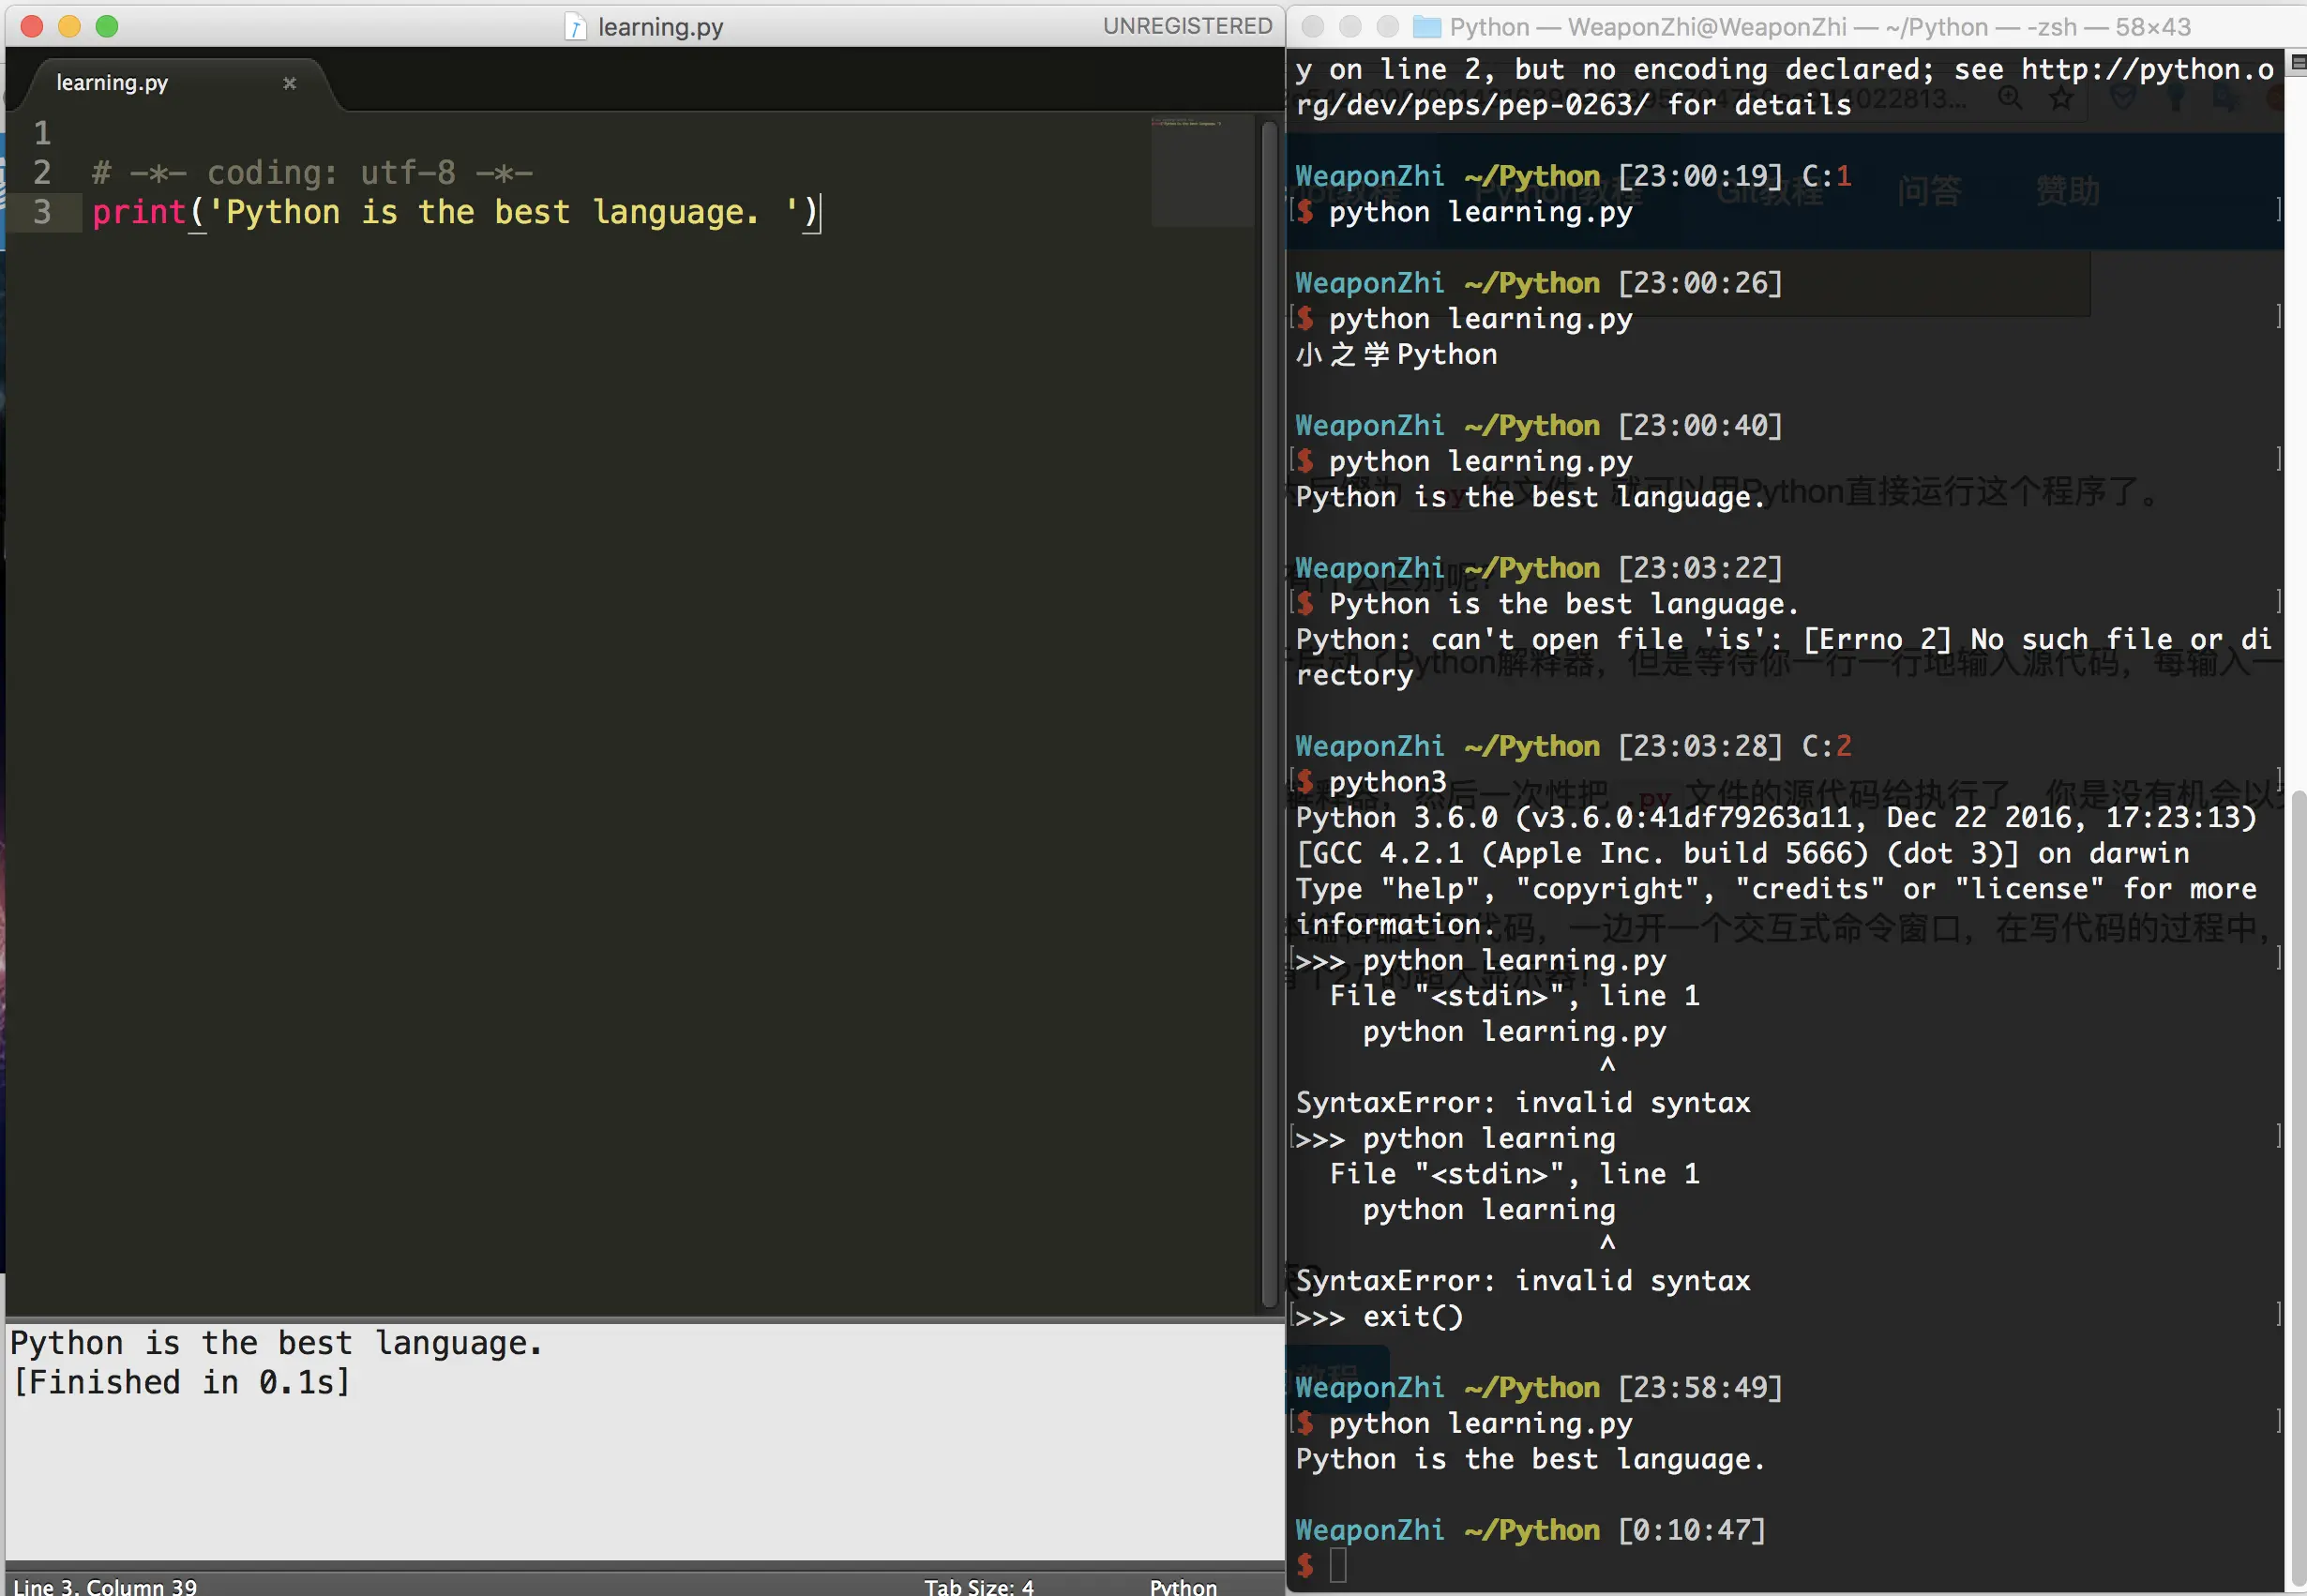Viewport: 2307px width, 1596px height.
Task: Open the Python syntax selector in status bar
Action: [1183, 1586]
